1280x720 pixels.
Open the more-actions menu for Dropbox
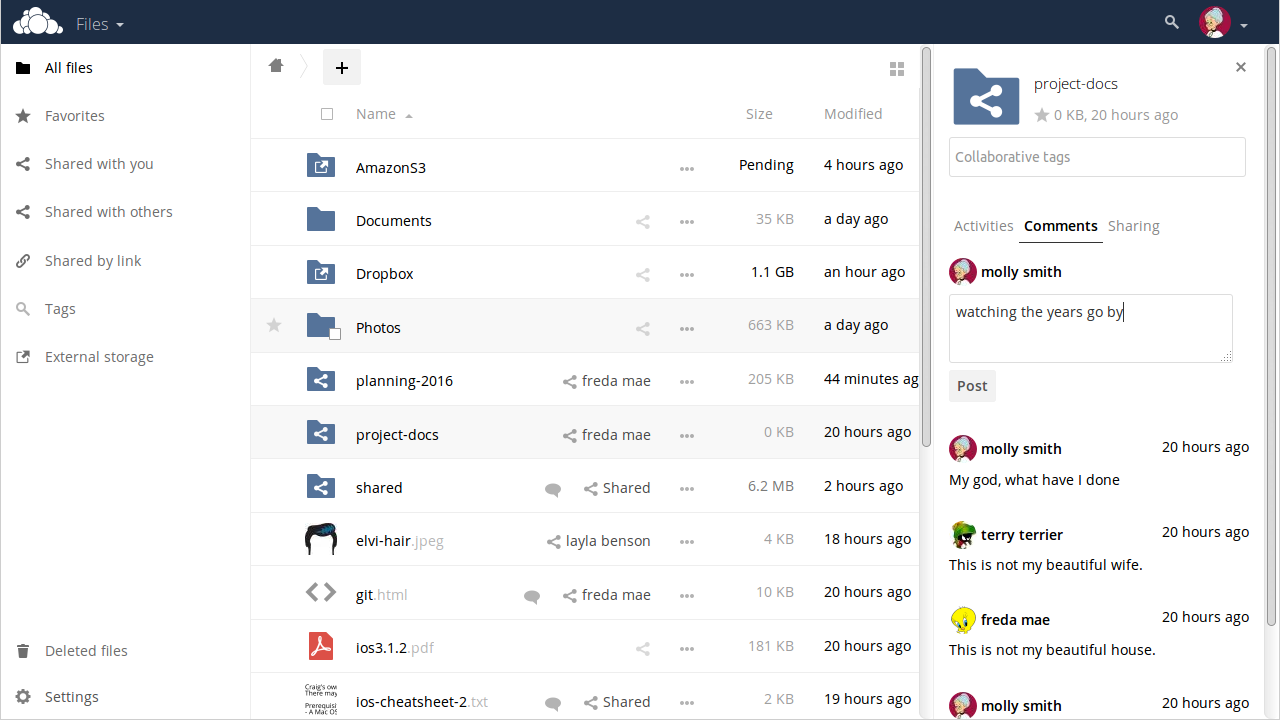(x=687, y=275)
